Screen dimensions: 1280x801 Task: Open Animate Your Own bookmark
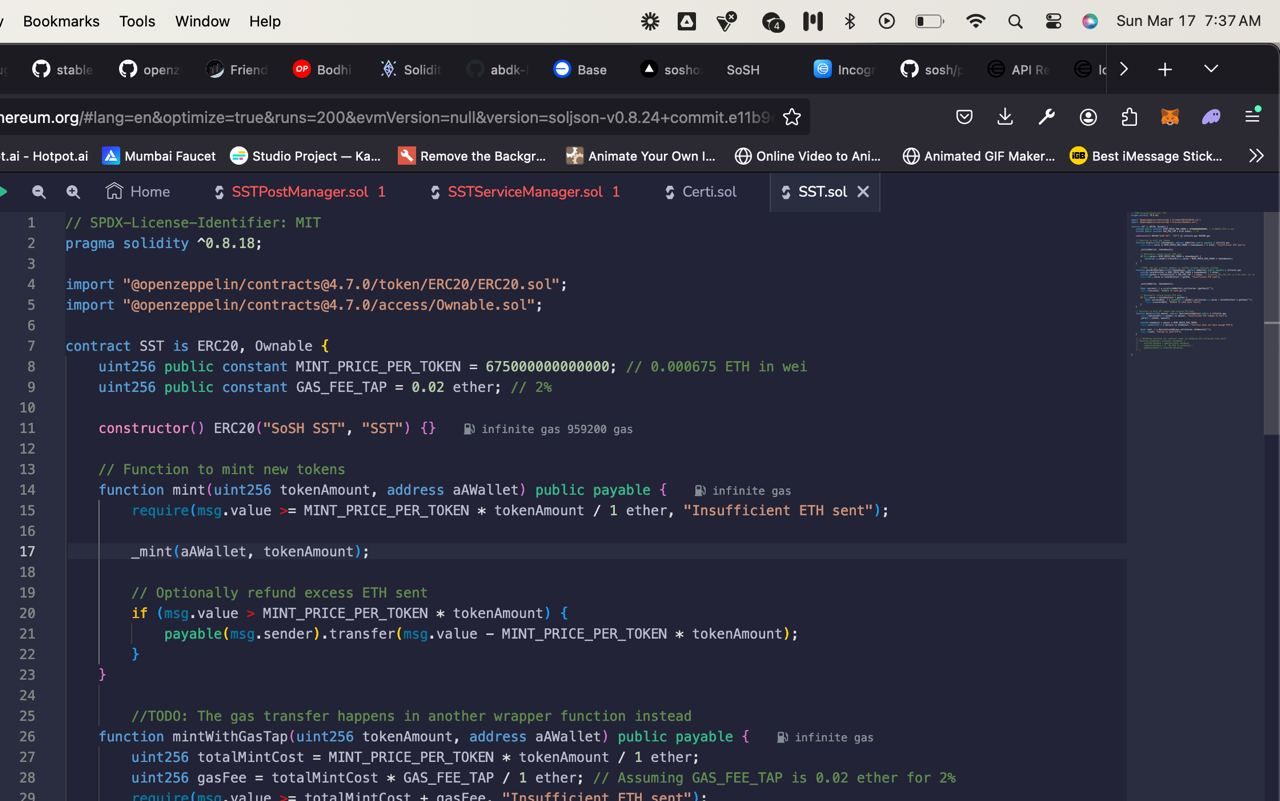coord(641,156)
